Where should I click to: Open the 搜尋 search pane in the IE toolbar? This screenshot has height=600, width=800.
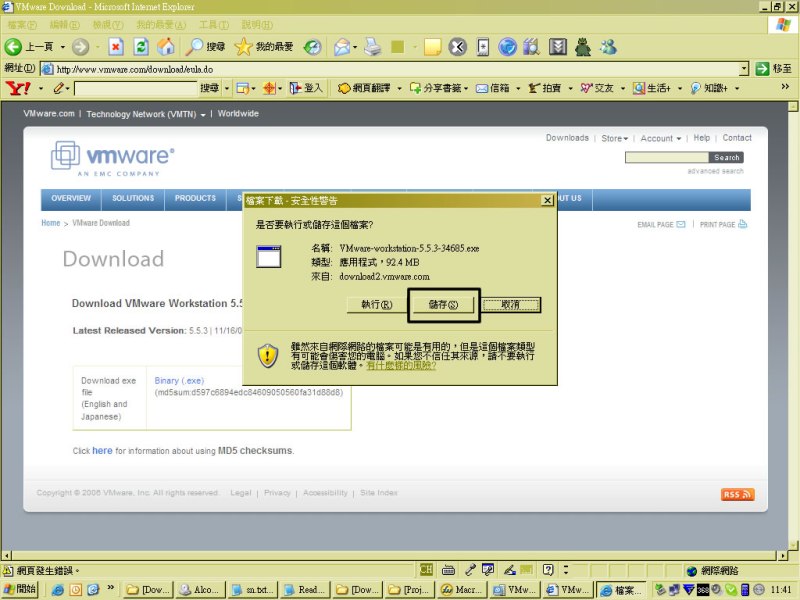pos(205,47)
